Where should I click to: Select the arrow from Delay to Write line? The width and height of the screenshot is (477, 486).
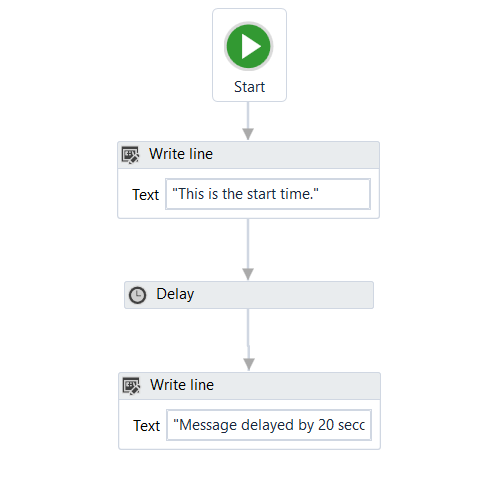249,340
